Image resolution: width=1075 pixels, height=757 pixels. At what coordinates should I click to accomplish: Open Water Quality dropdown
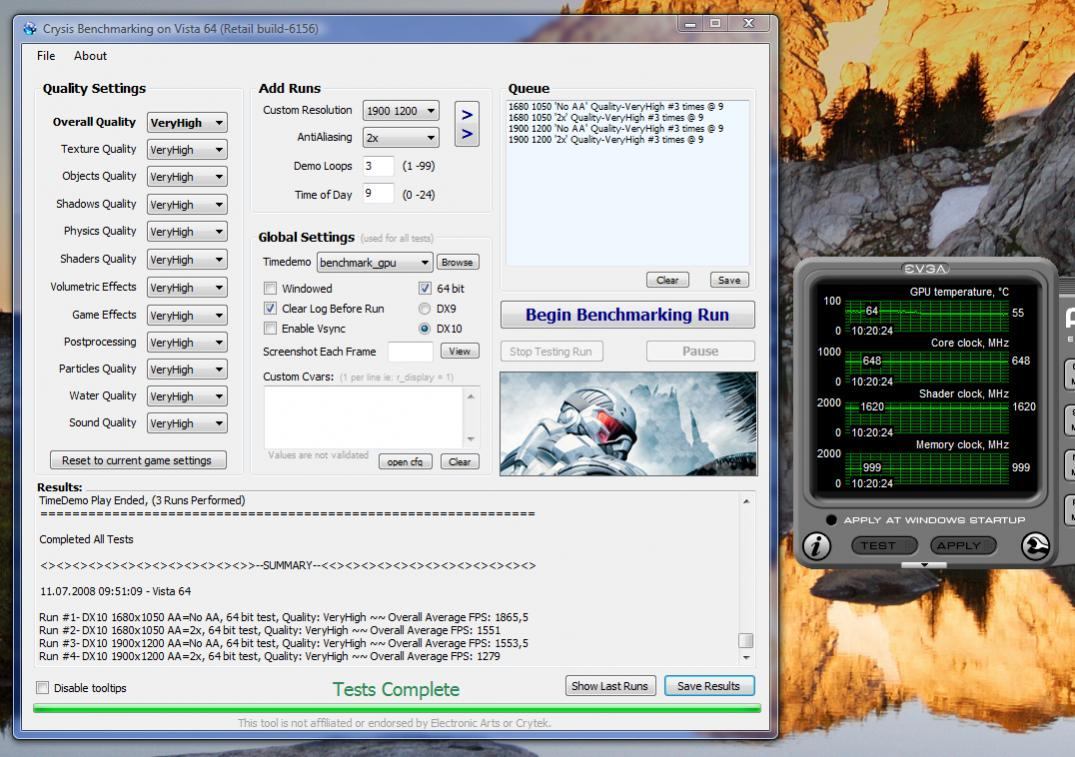(187, 396)
